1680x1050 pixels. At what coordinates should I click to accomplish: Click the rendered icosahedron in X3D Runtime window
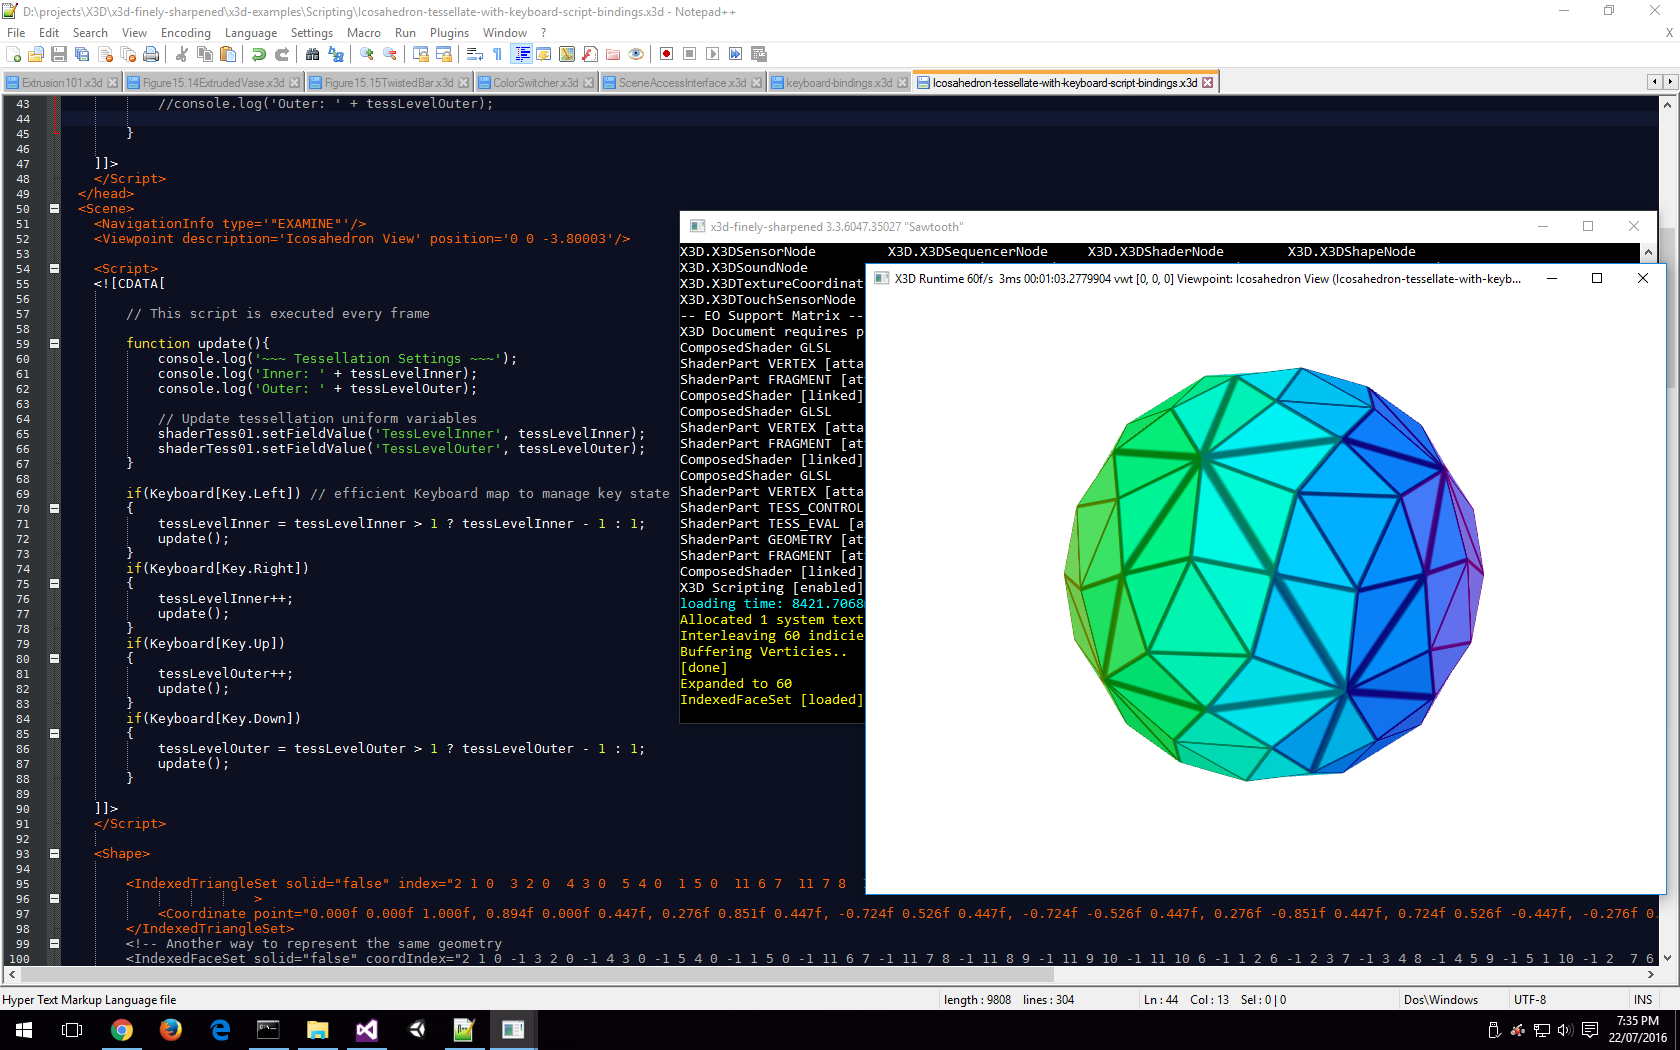tap(1274, 574)
